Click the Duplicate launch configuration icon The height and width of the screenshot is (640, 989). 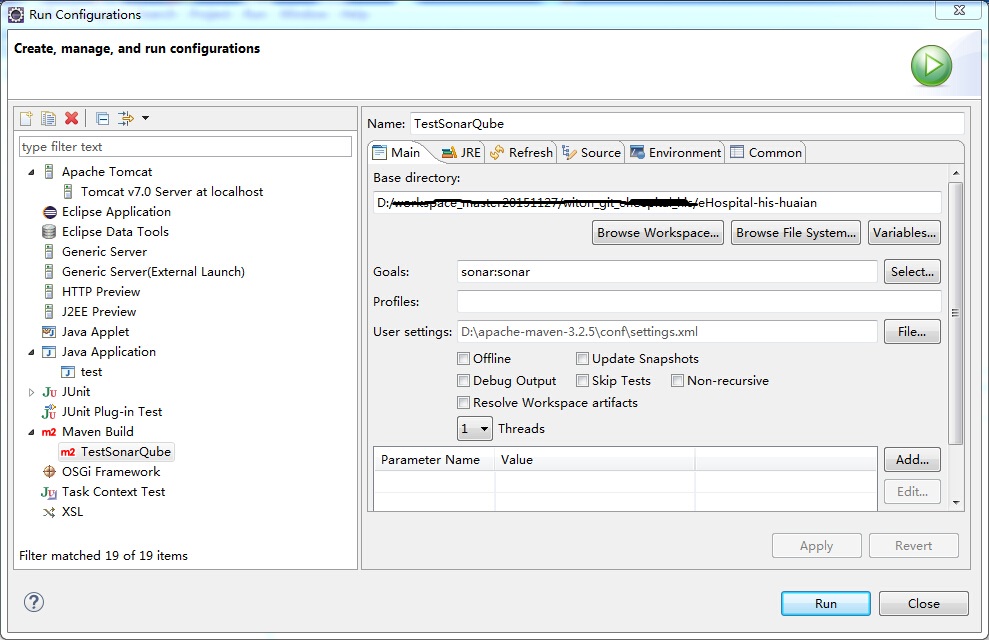click(48, 118)
